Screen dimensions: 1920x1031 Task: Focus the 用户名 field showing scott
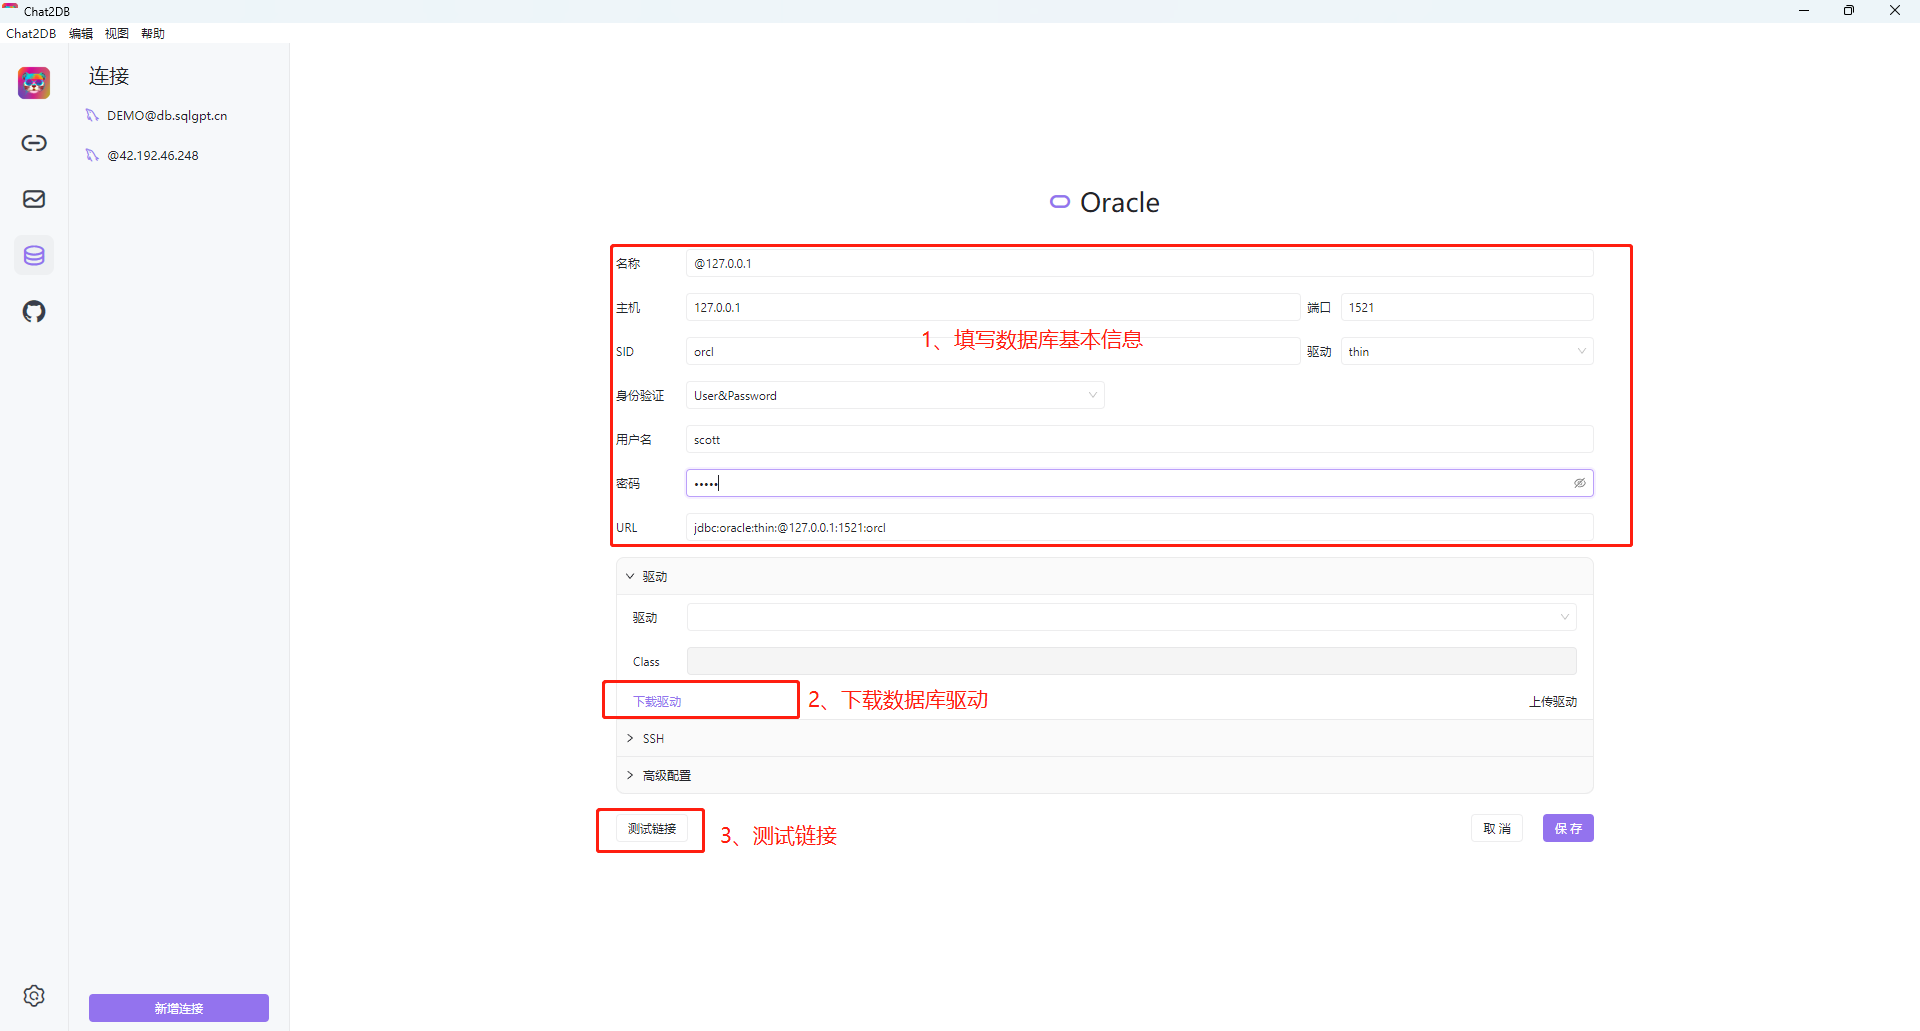1139,439
